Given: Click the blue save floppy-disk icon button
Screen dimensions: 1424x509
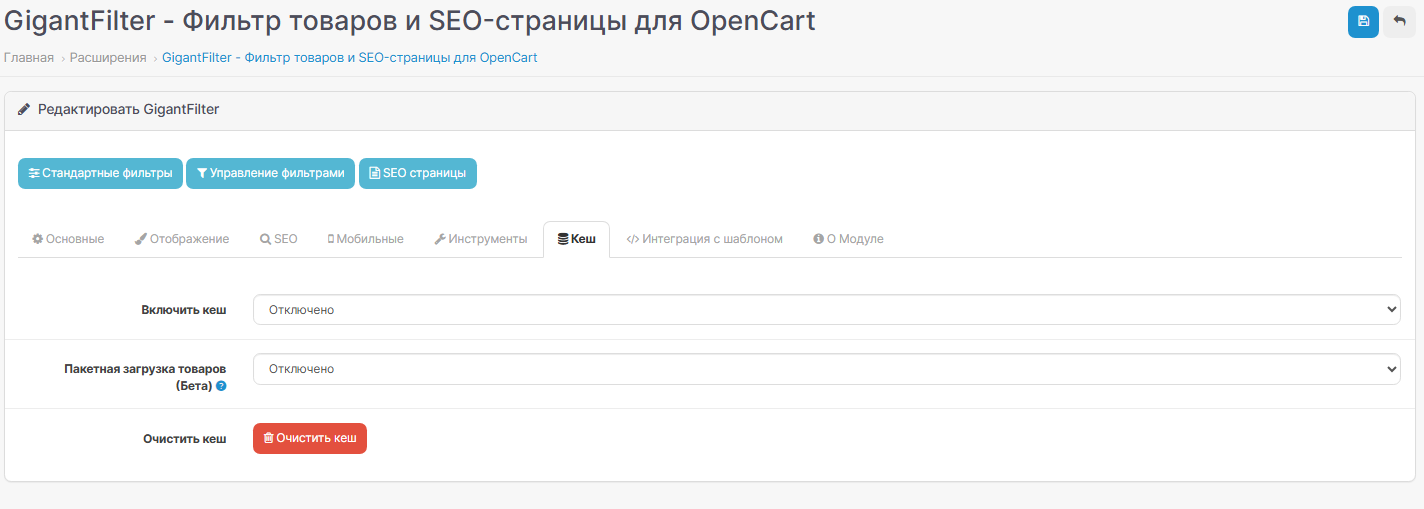Looking at the screenshot, I should 1363,22.
